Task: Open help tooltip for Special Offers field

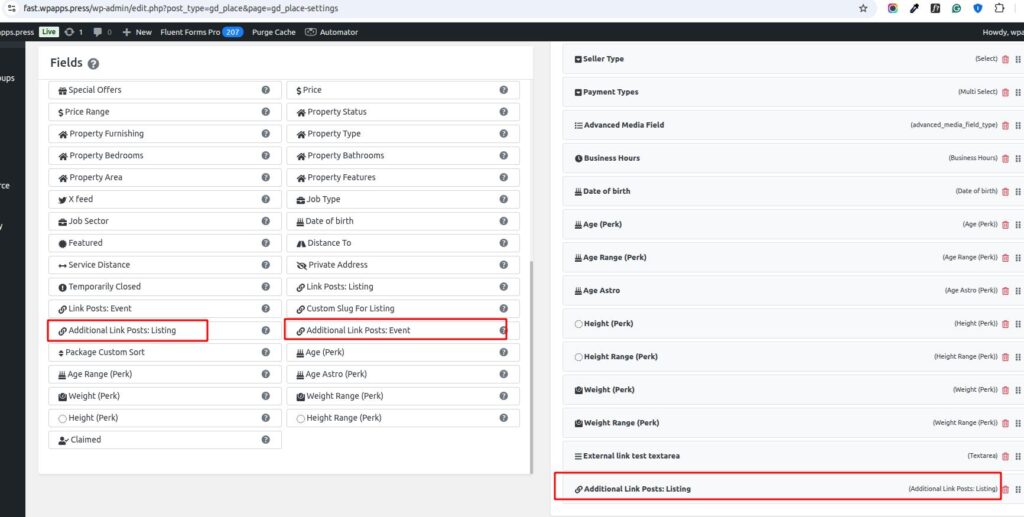Action: click(266, 90)
